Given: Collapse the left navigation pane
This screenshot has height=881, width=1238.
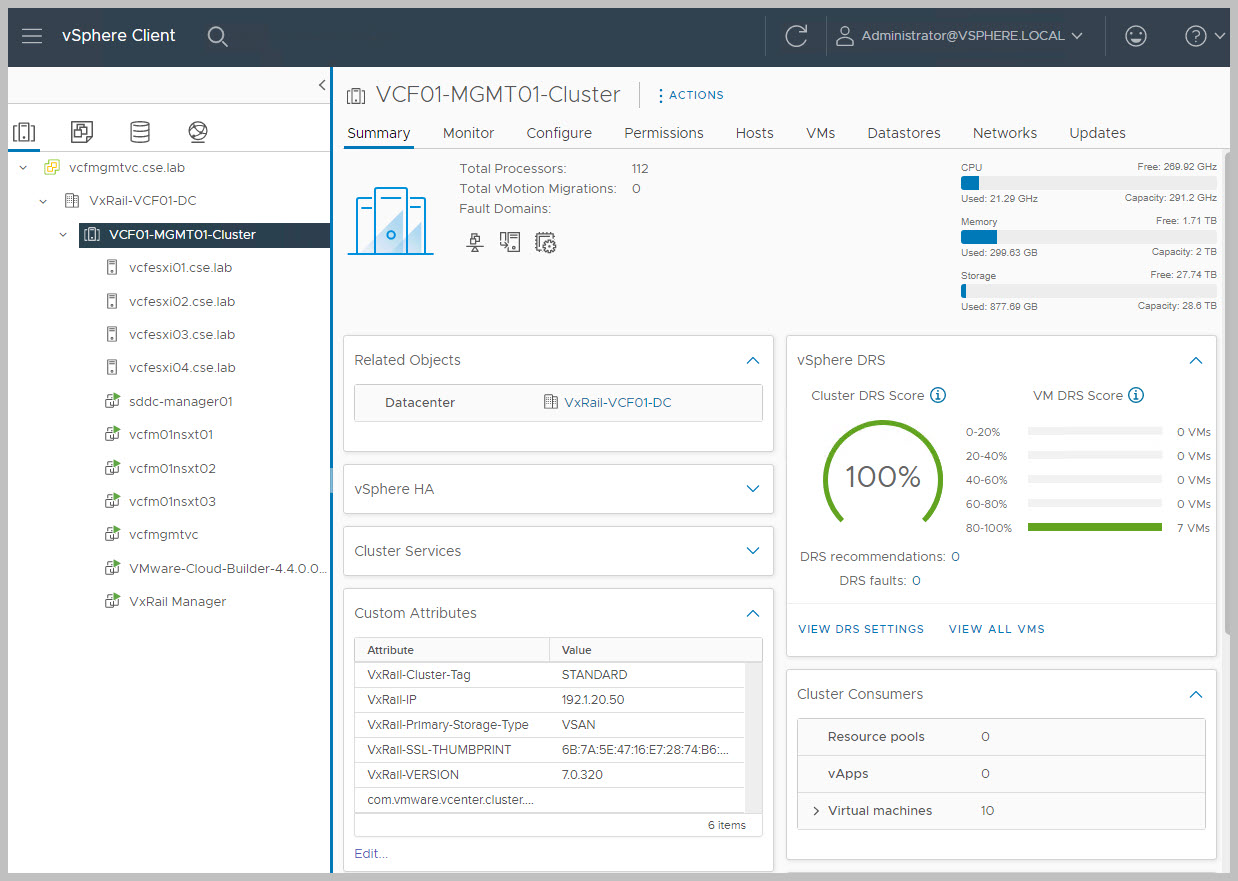Looking at the screenshot, I should [x=322, y=85].
